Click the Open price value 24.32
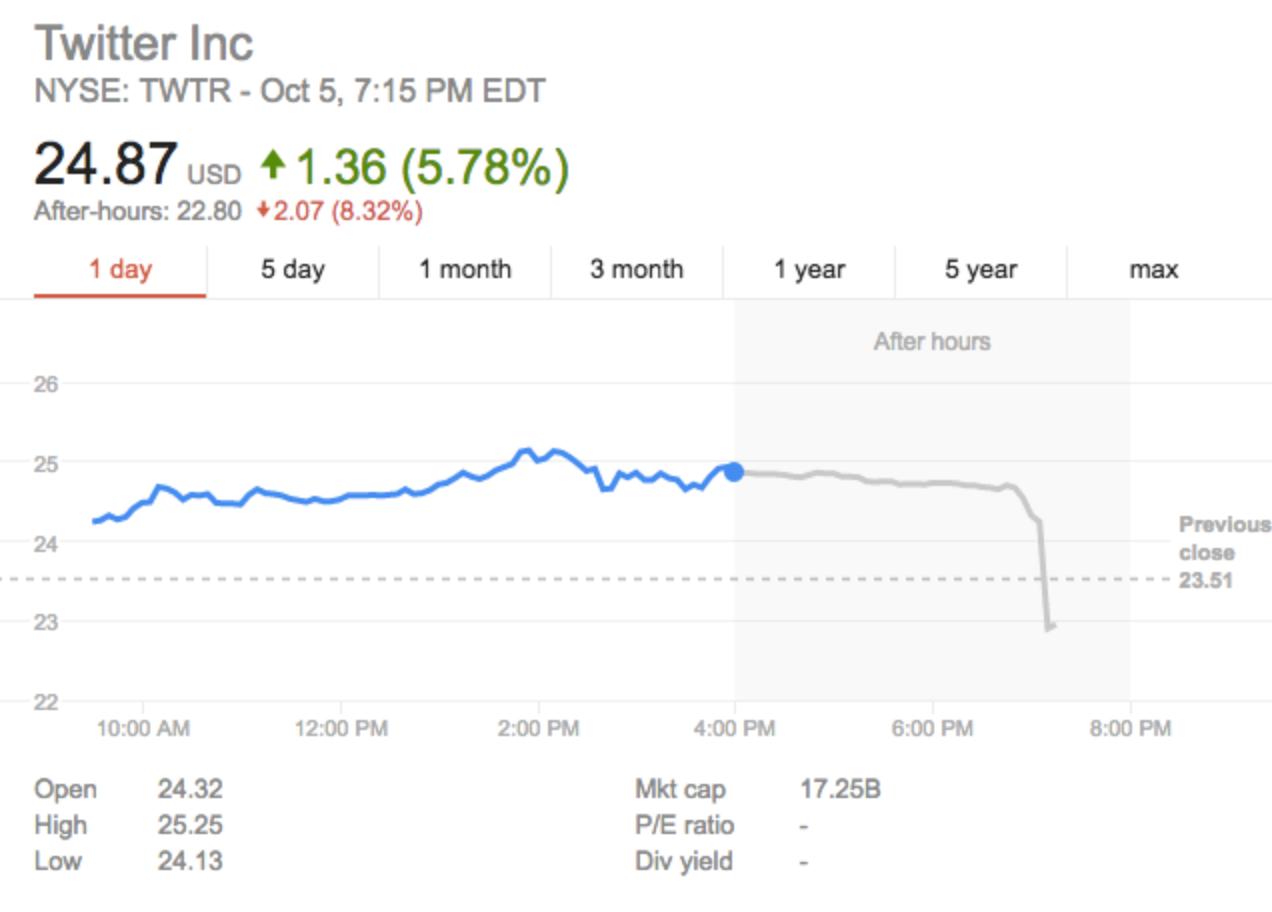Screen dimensions: 1272x912 pyautogui.click(x=190, y=790)
